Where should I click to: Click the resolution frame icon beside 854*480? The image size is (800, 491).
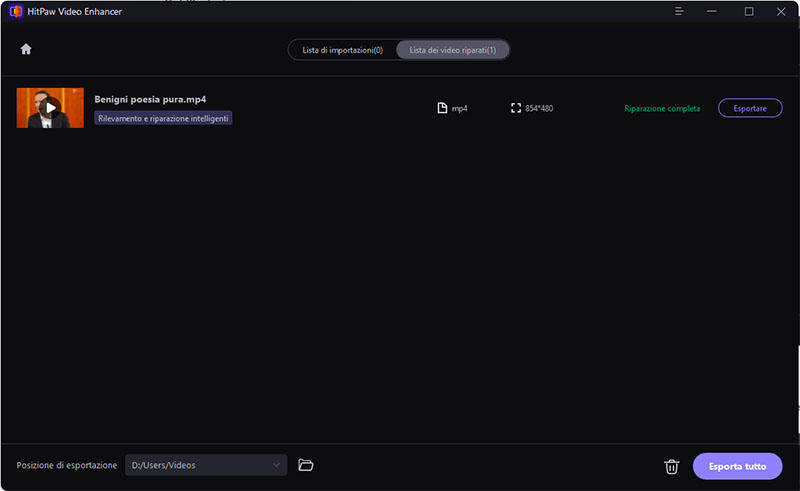[x=516, y=108]
